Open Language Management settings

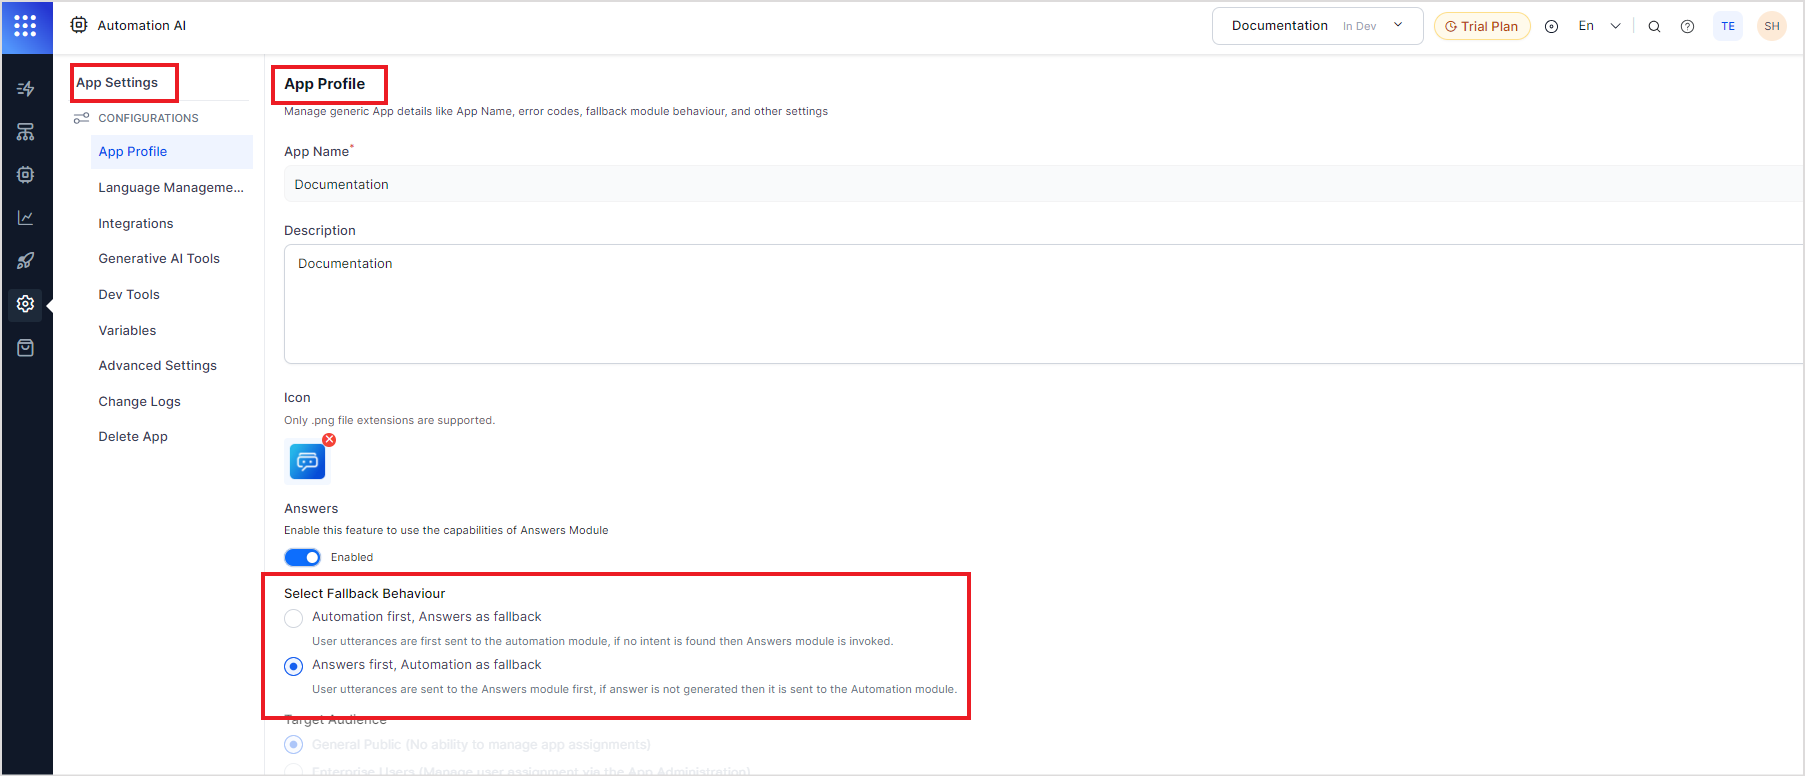coord(170,188)
